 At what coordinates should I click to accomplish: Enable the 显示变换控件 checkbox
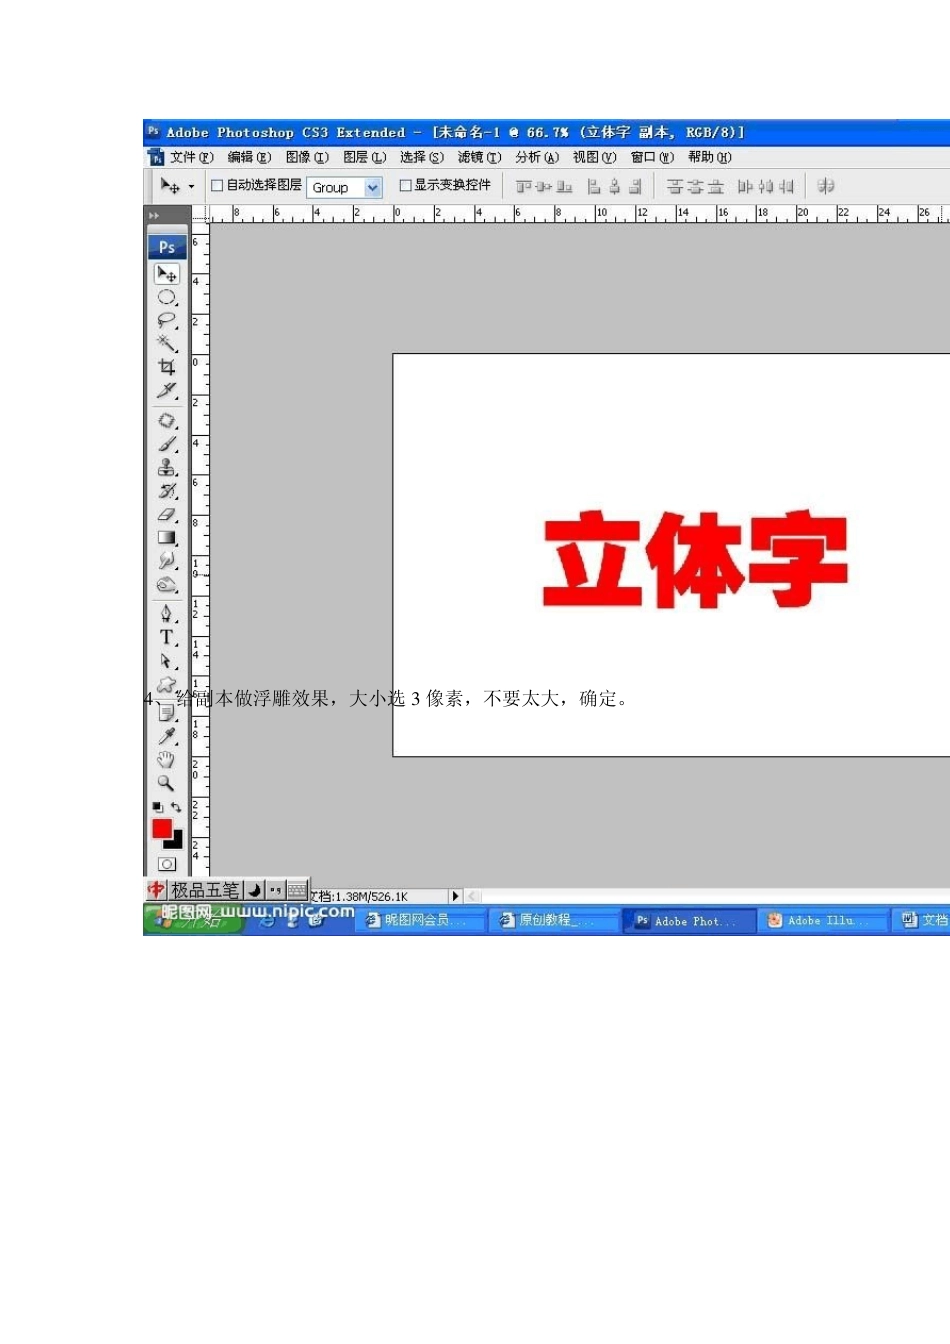pos(405,185)
